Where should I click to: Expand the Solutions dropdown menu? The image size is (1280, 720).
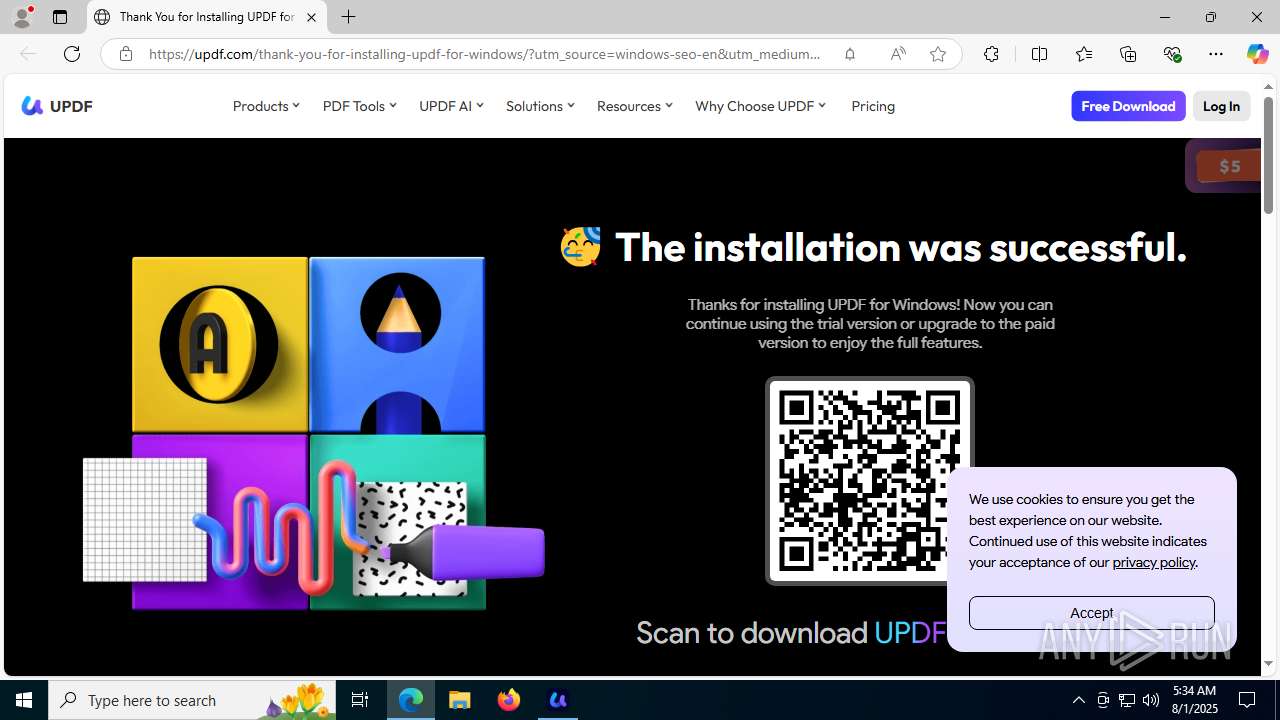540,106
